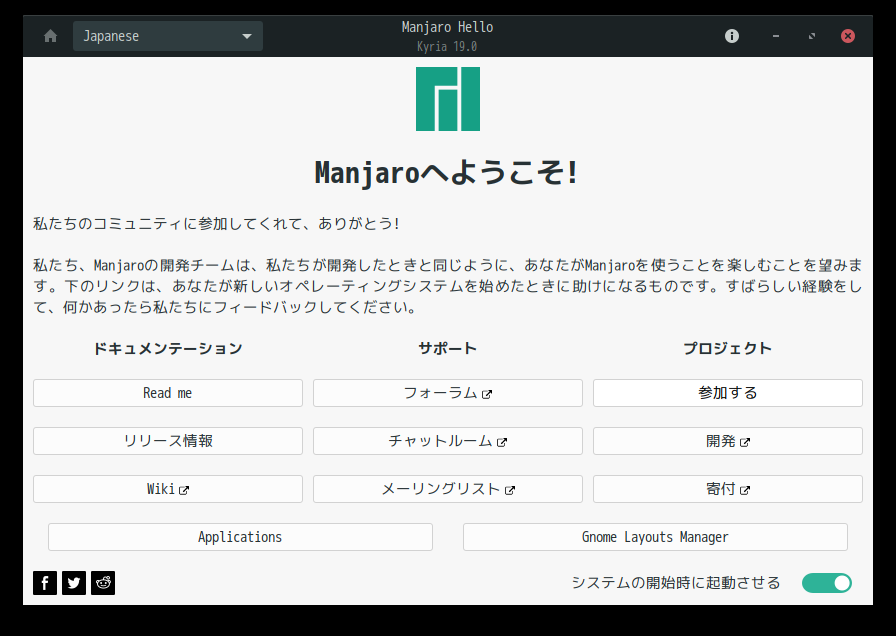Close the Manjaro Hello window
Viewport: 896px width, 636px height.
click(x=847, y=36)
